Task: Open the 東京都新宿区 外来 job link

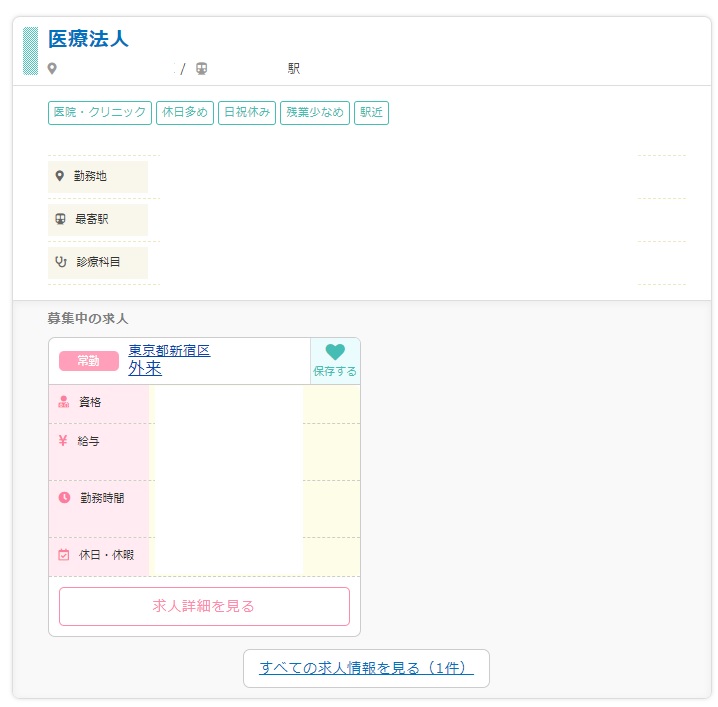Action: (168, 360)
